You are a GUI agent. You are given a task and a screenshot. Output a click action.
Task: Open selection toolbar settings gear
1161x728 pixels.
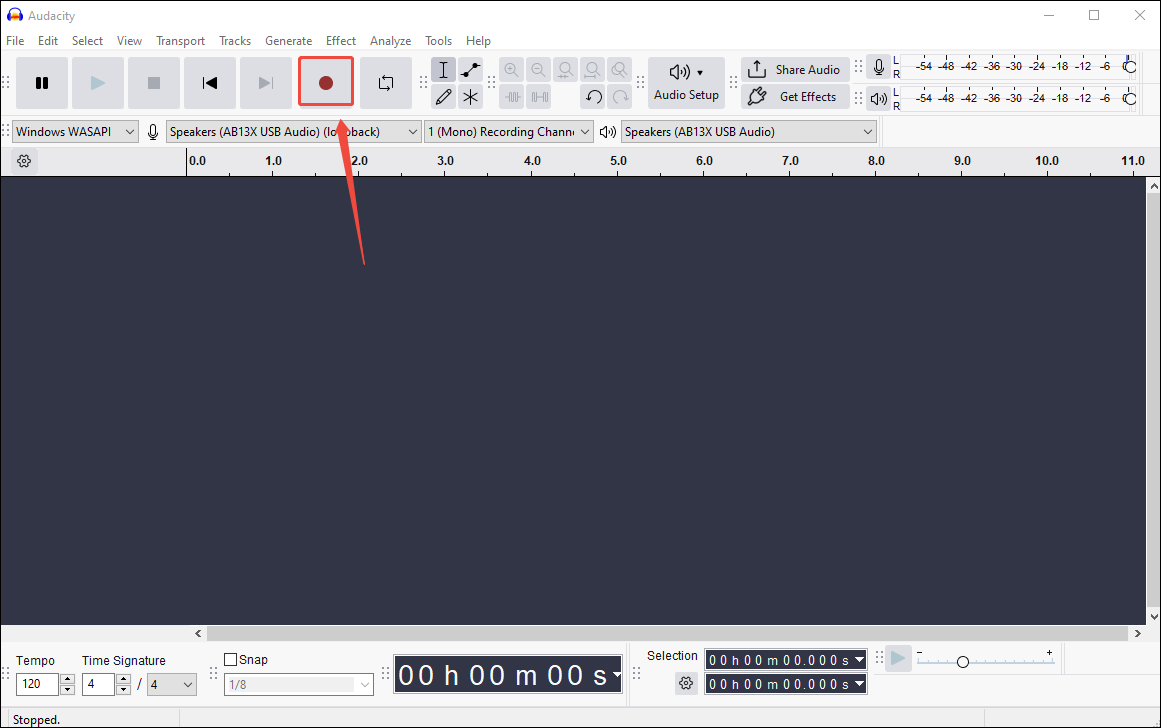(x=686, y=683)
